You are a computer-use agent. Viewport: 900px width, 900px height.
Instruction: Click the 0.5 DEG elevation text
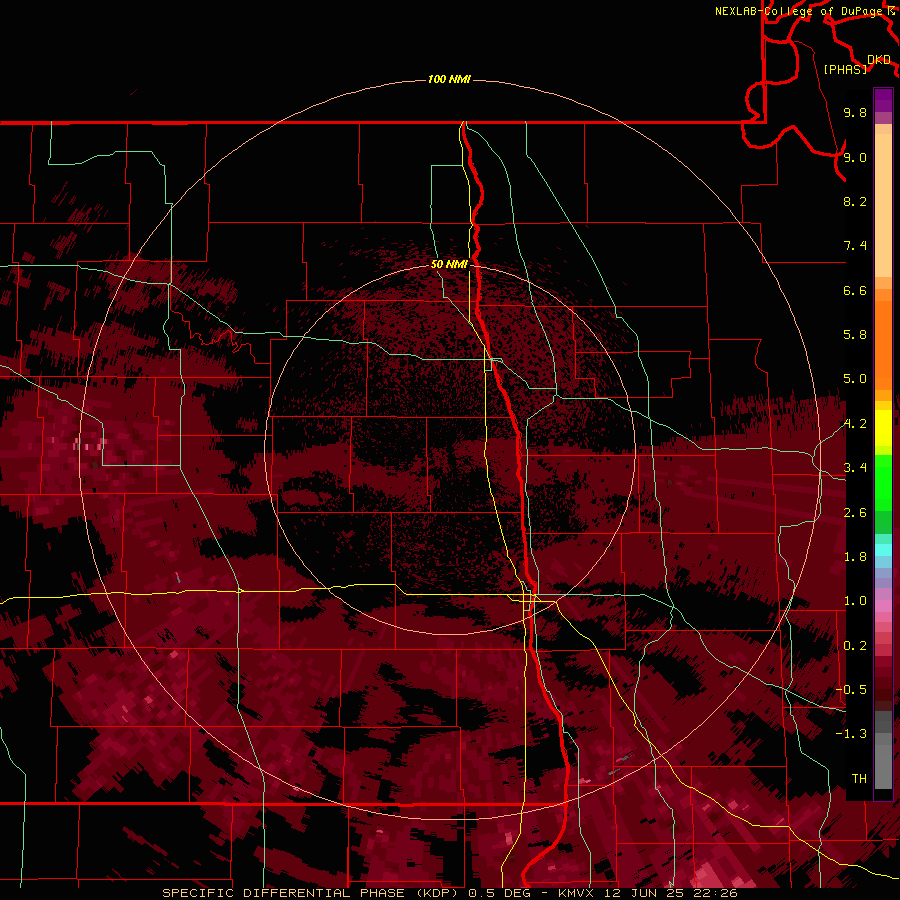tap(498, 893)
